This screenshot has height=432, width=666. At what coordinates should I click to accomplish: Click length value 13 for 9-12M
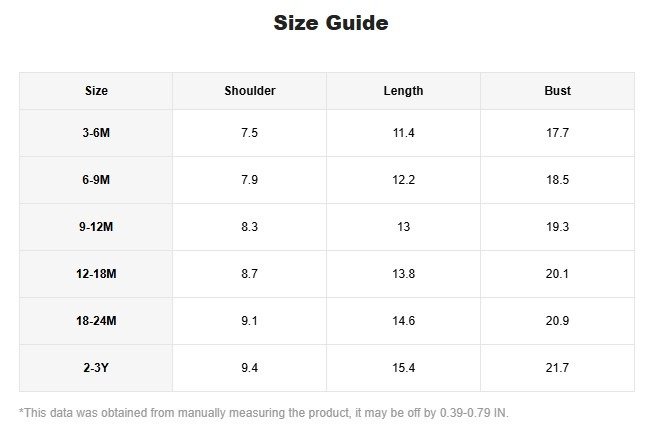point(403,227)
